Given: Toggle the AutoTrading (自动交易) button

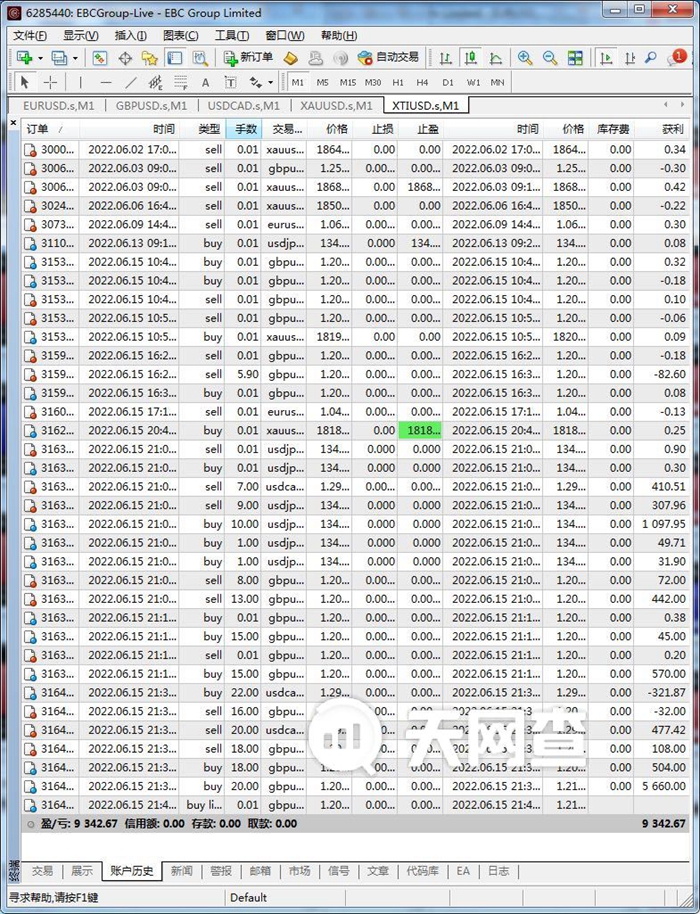Looking at the screenshot, I should point(388,58).
